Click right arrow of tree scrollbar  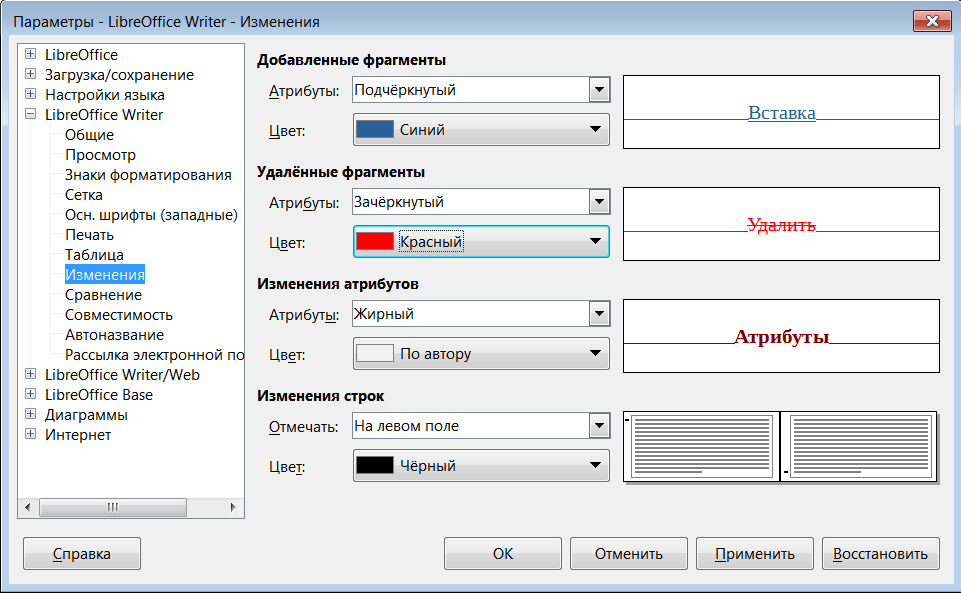tap(233, 507)
